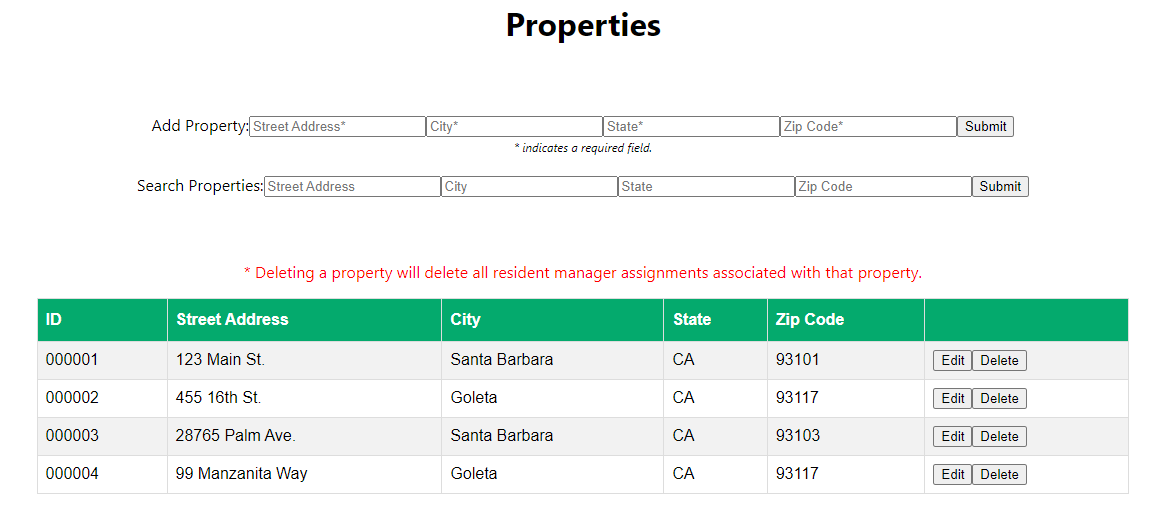Focus the Add Property Street Address field
This screenshot has width=1162, height=515.
point(337,127)
